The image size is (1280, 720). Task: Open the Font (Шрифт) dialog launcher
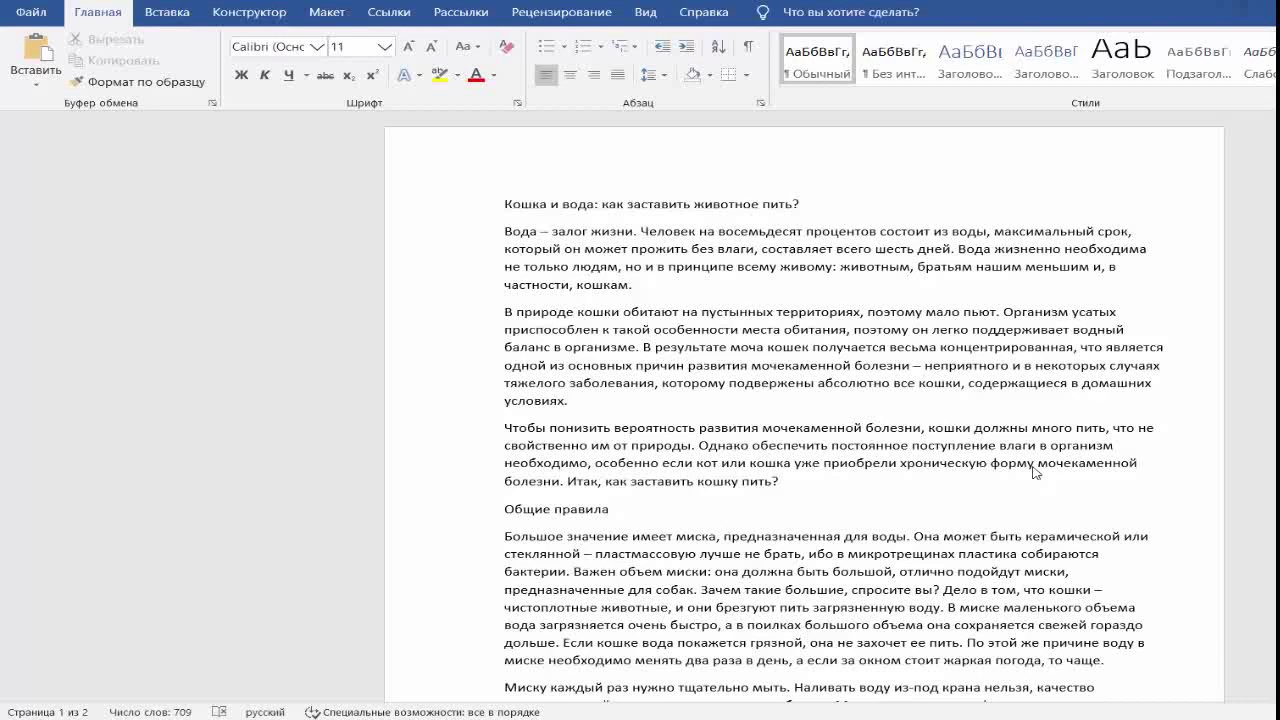coord(517,103)
